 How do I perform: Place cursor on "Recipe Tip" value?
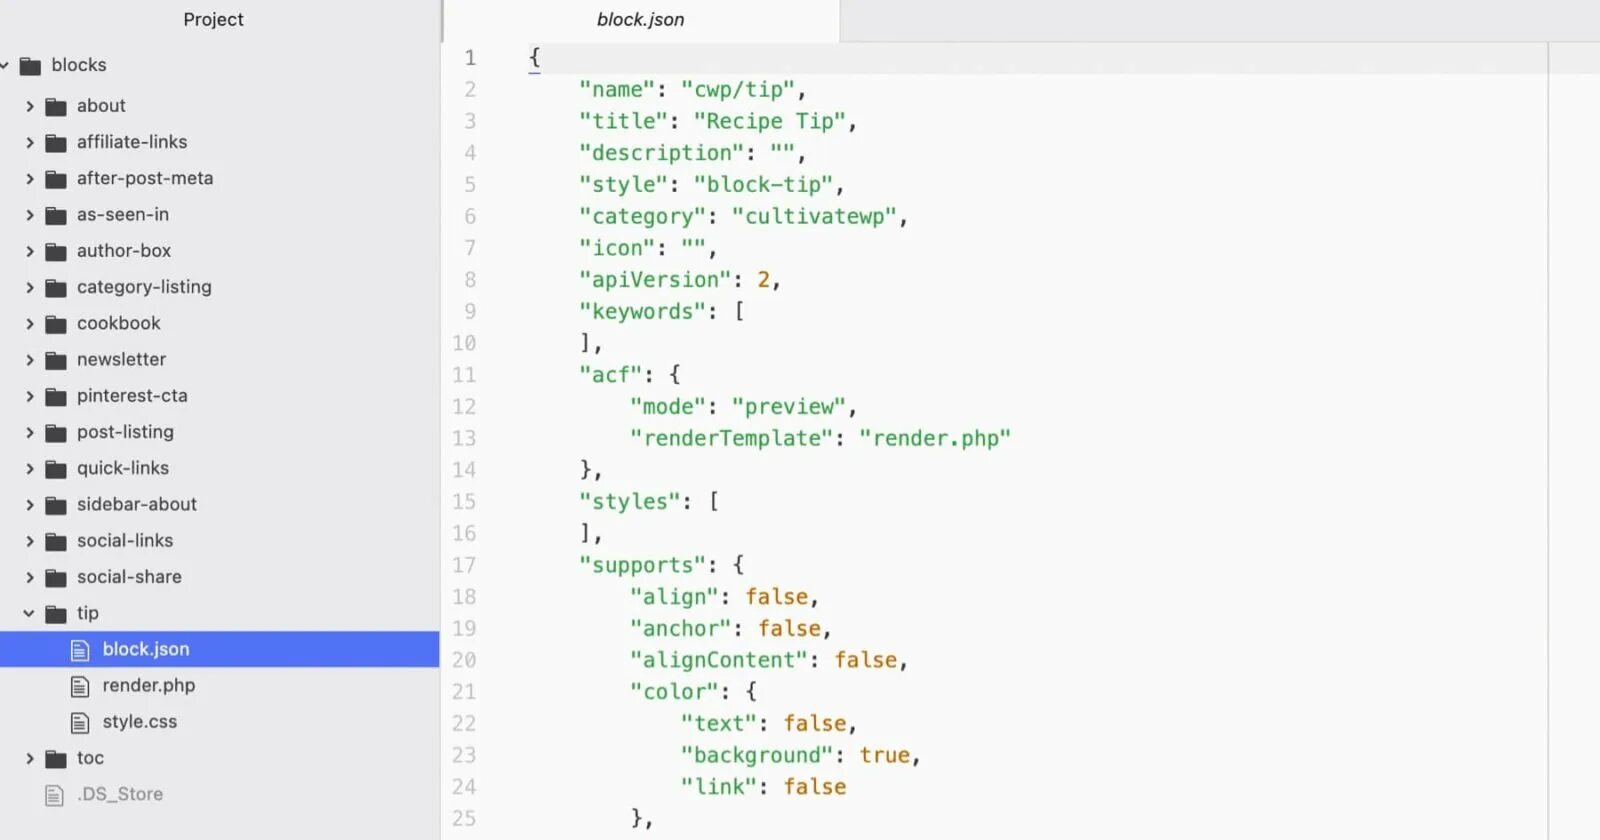pos(770,122)
